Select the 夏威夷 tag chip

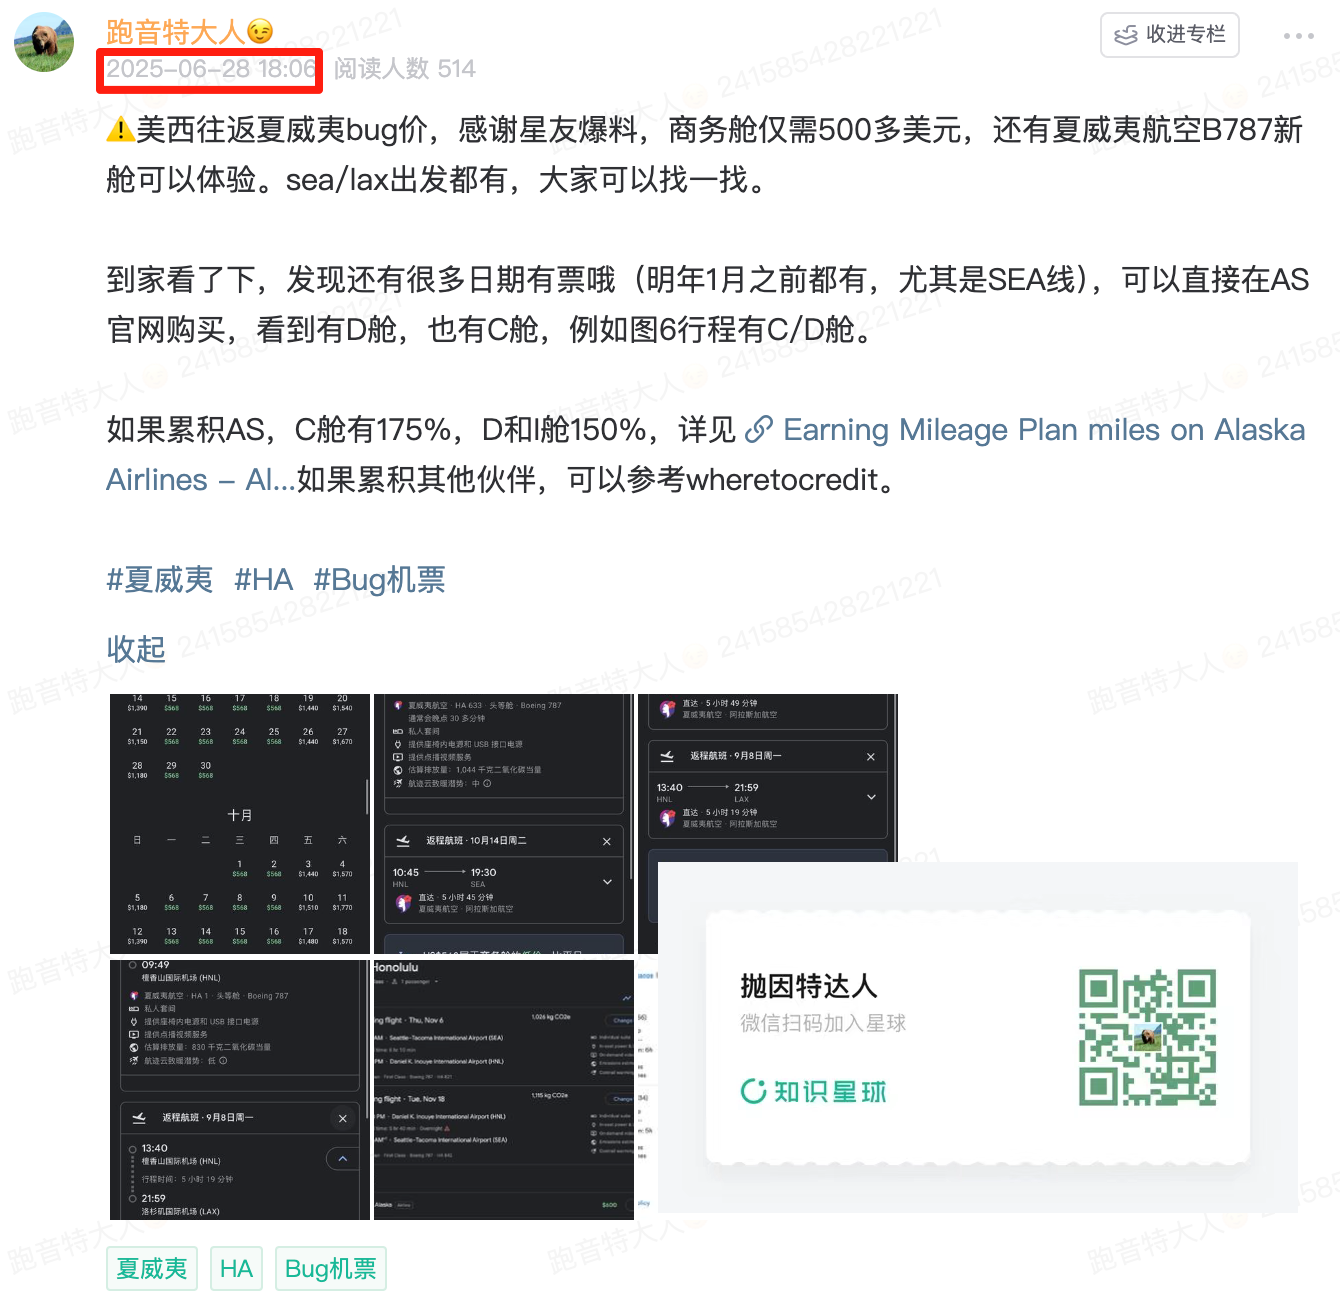point(152,1269)
